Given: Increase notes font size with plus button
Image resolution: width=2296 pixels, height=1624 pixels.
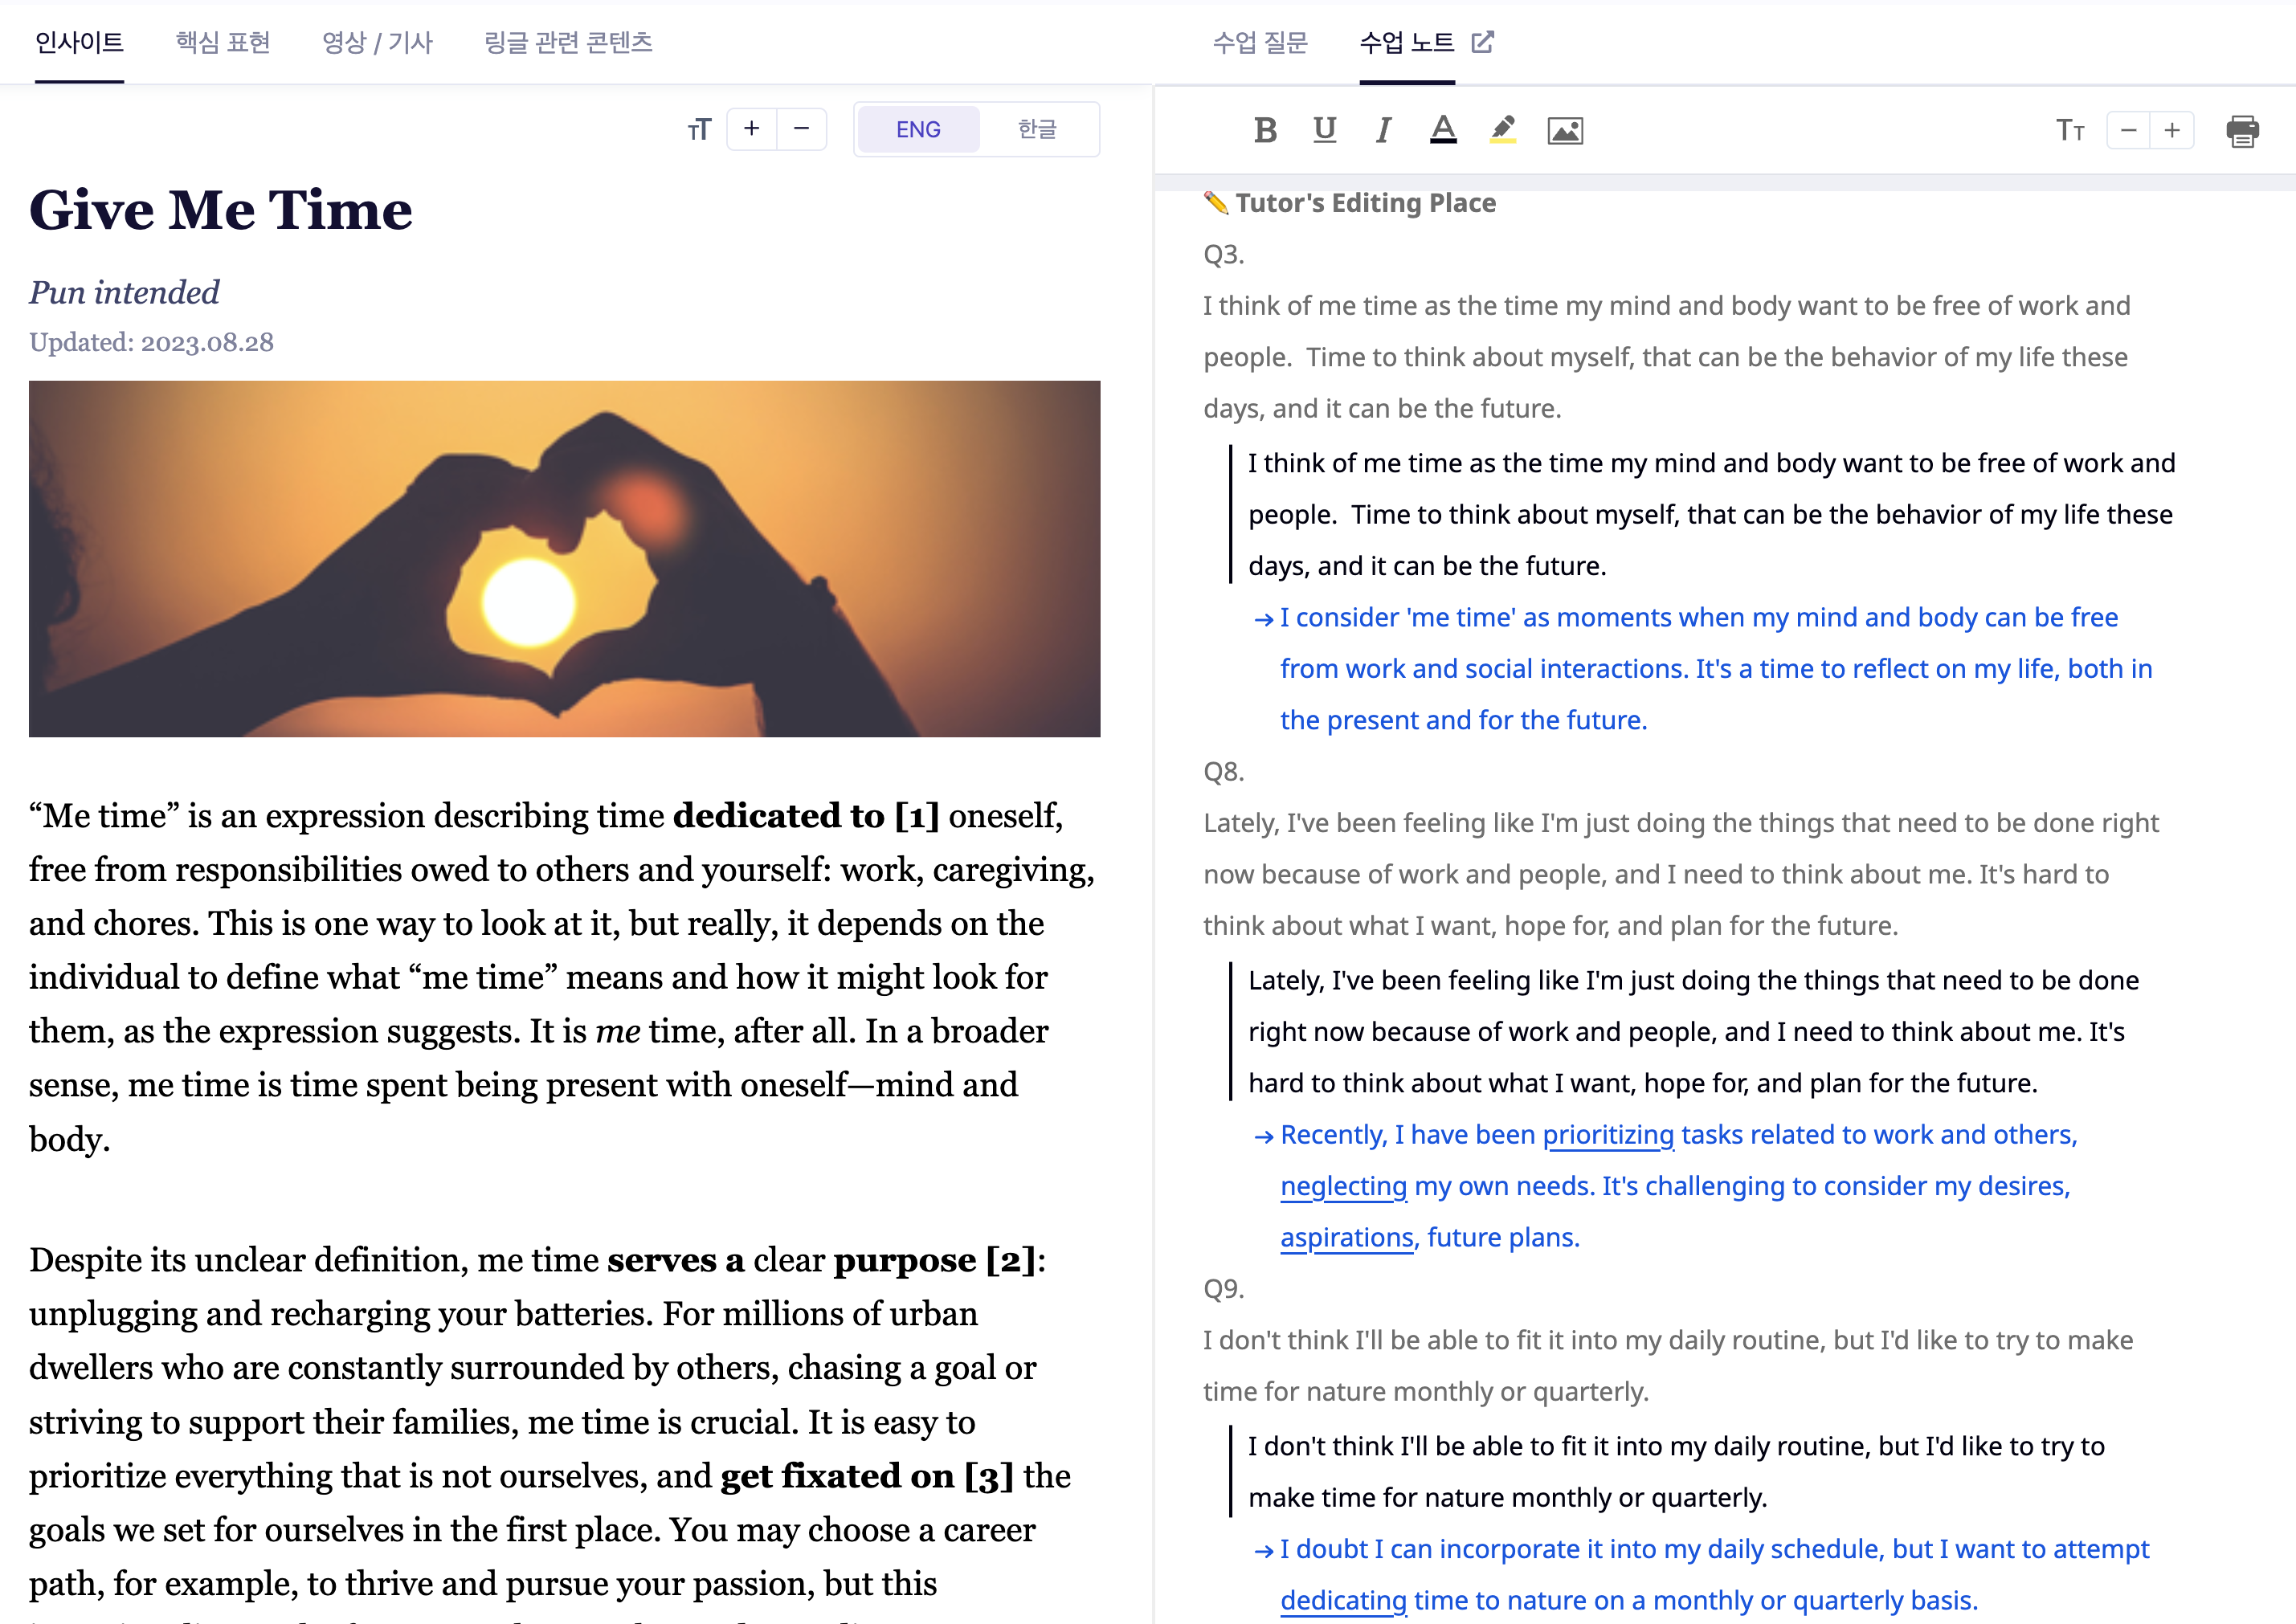Looking at the screenshot, I should [2172, 130].
